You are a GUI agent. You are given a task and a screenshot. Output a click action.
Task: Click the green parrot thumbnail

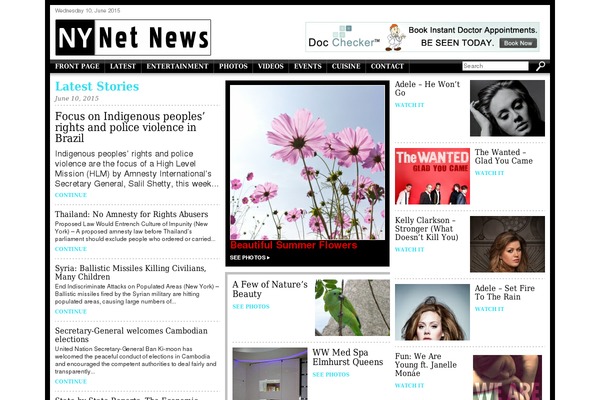352,307
